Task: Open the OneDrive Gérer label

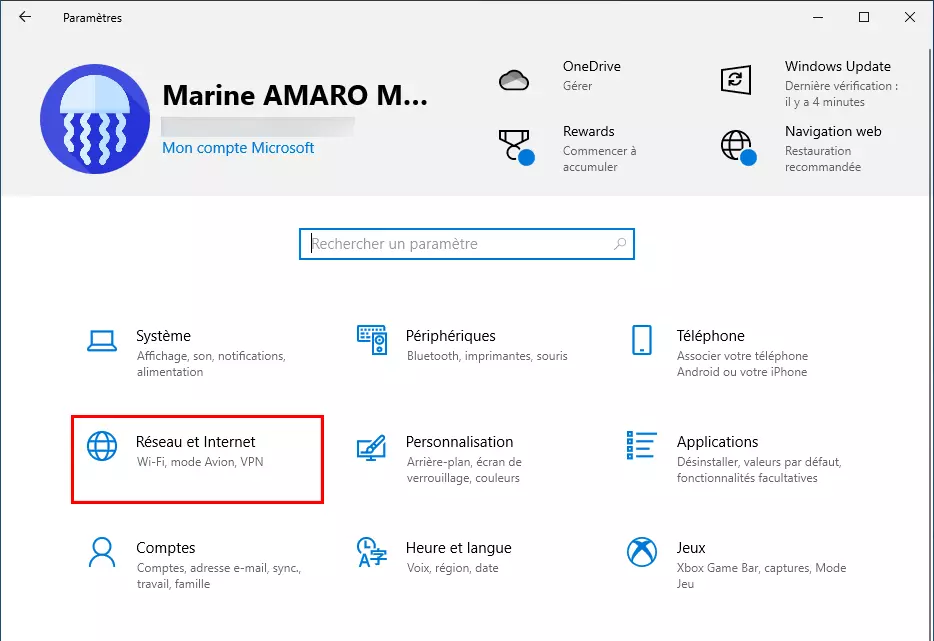Action: [x=577, y=86]
